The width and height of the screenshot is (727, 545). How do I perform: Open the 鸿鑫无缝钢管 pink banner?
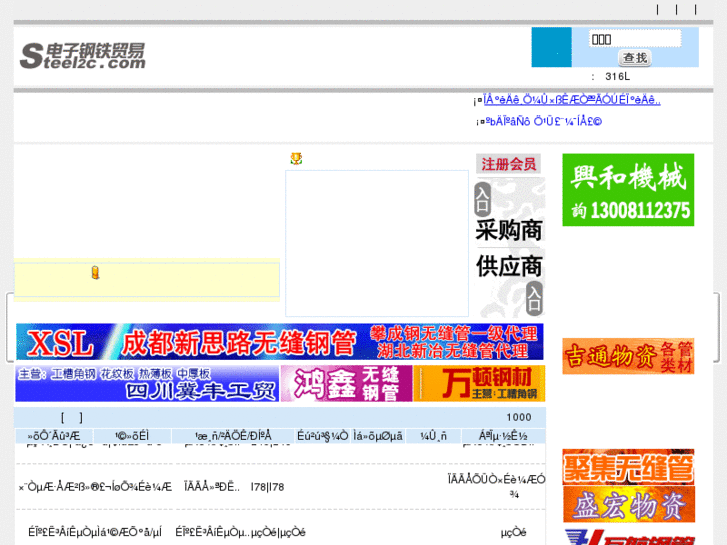point(346,384)
